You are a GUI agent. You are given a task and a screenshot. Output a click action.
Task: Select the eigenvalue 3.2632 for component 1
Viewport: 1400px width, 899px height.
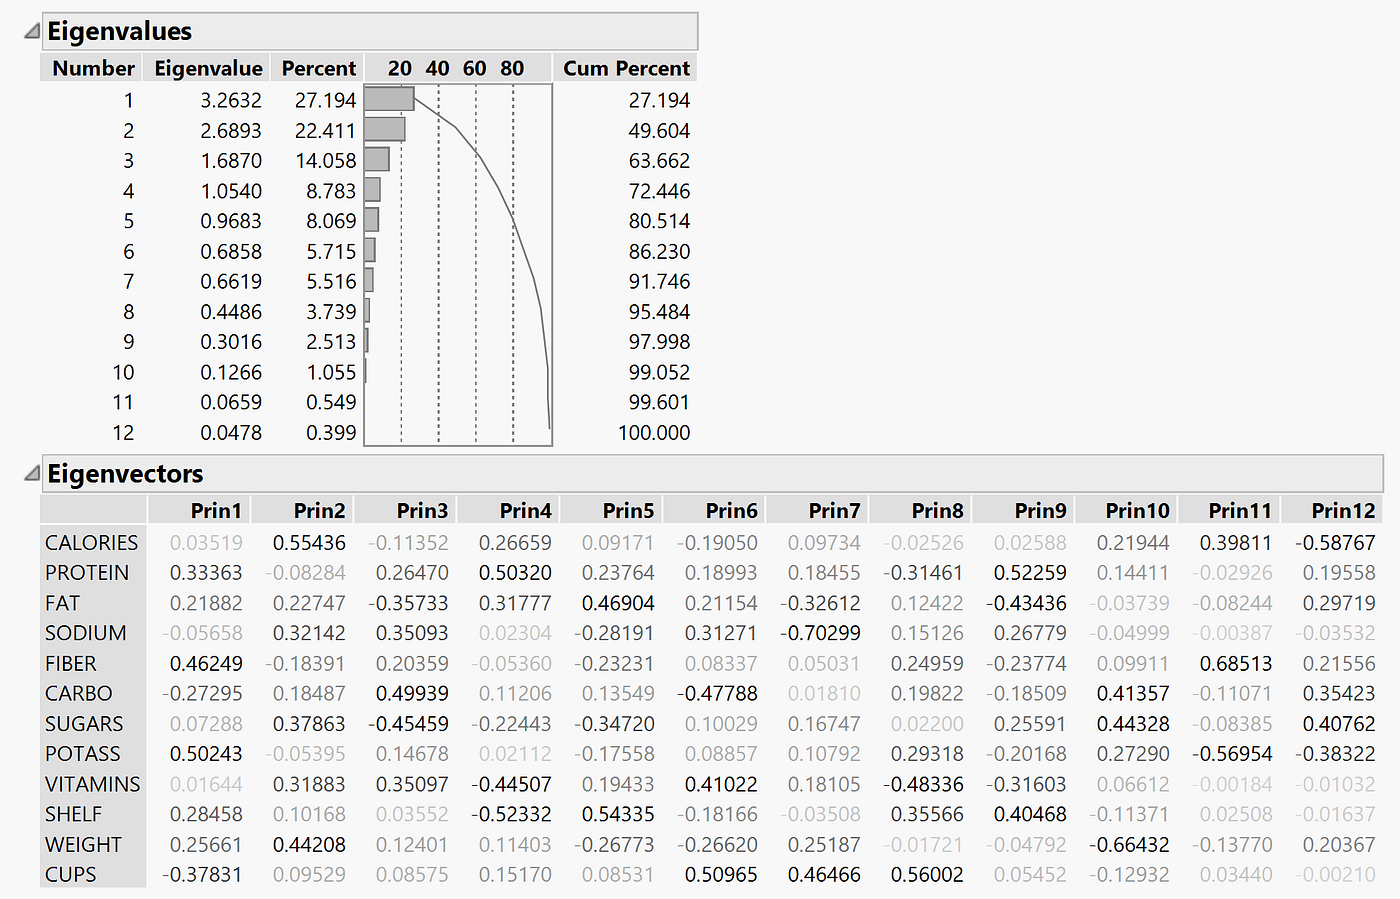(232, 100)
